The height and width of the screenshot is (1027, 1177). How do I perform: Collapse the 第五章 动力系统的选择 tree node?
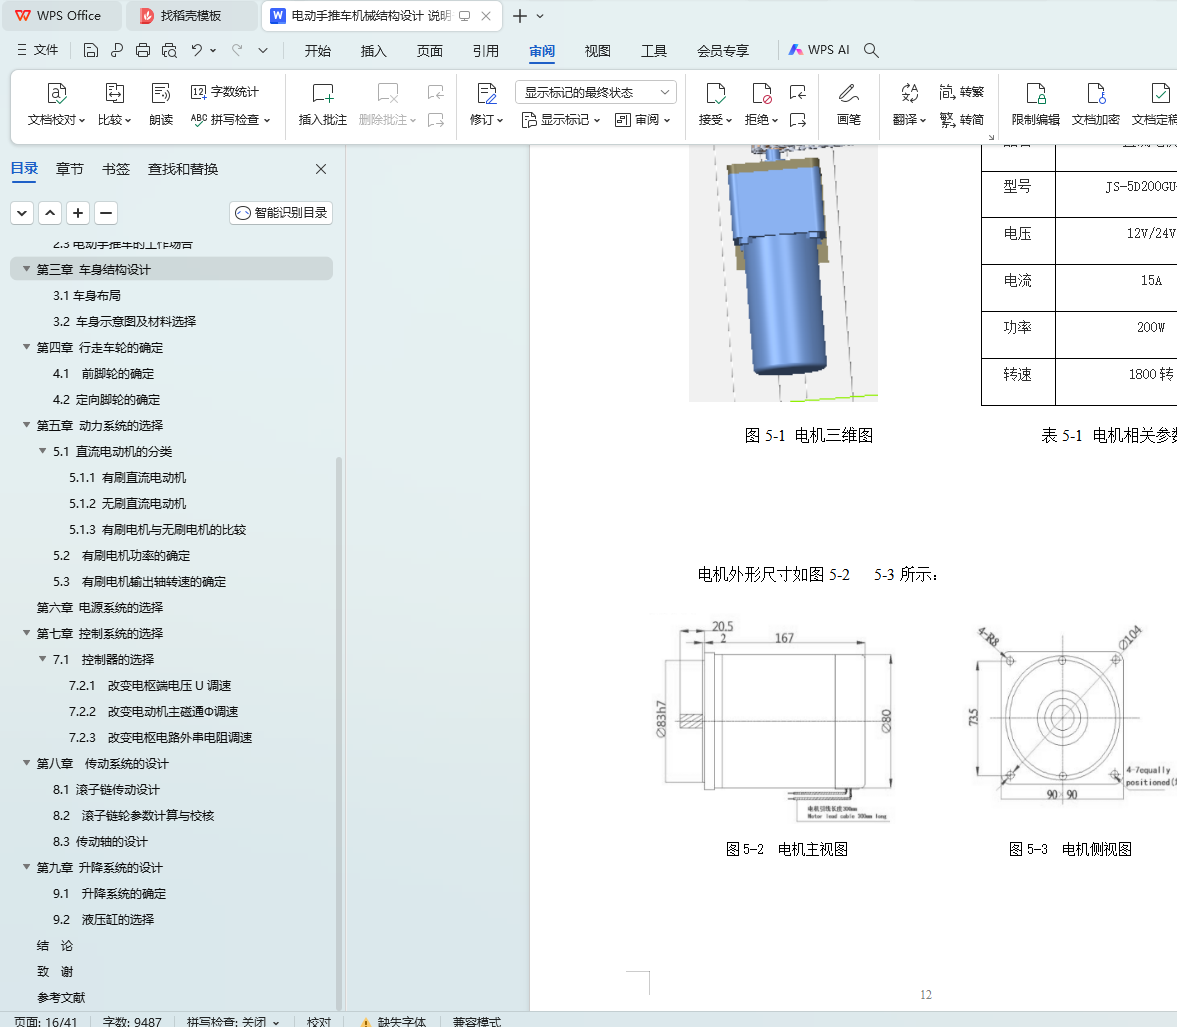pos(27,425)
